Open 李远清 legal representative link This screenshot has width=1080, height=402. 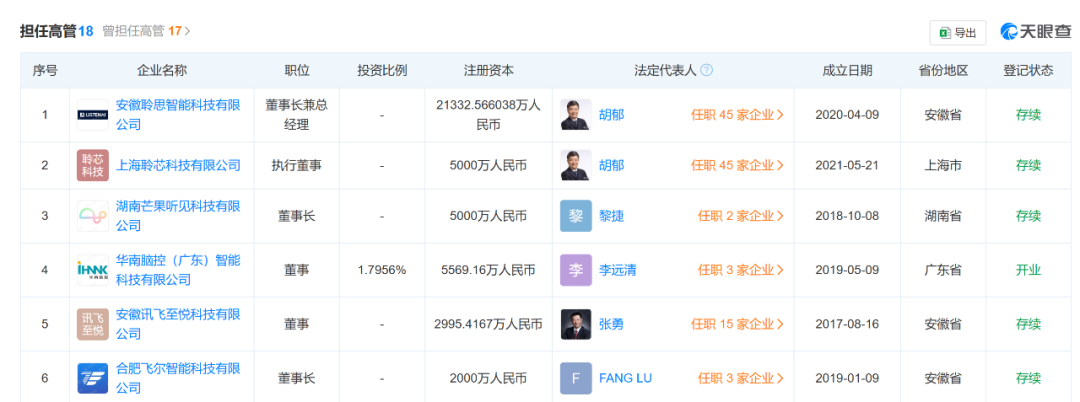point(618,270)
